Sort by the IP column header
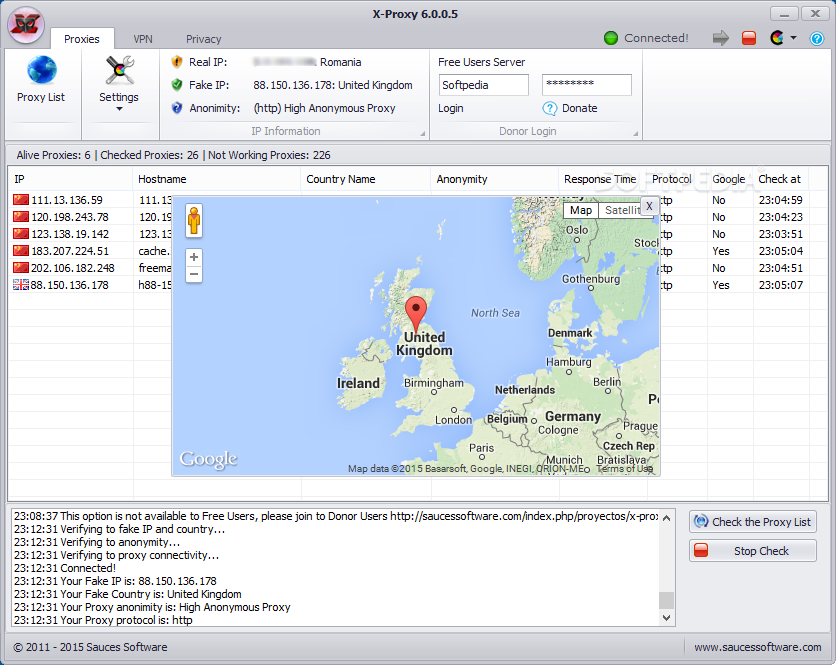Screen dimensions: 836x665 70,179
